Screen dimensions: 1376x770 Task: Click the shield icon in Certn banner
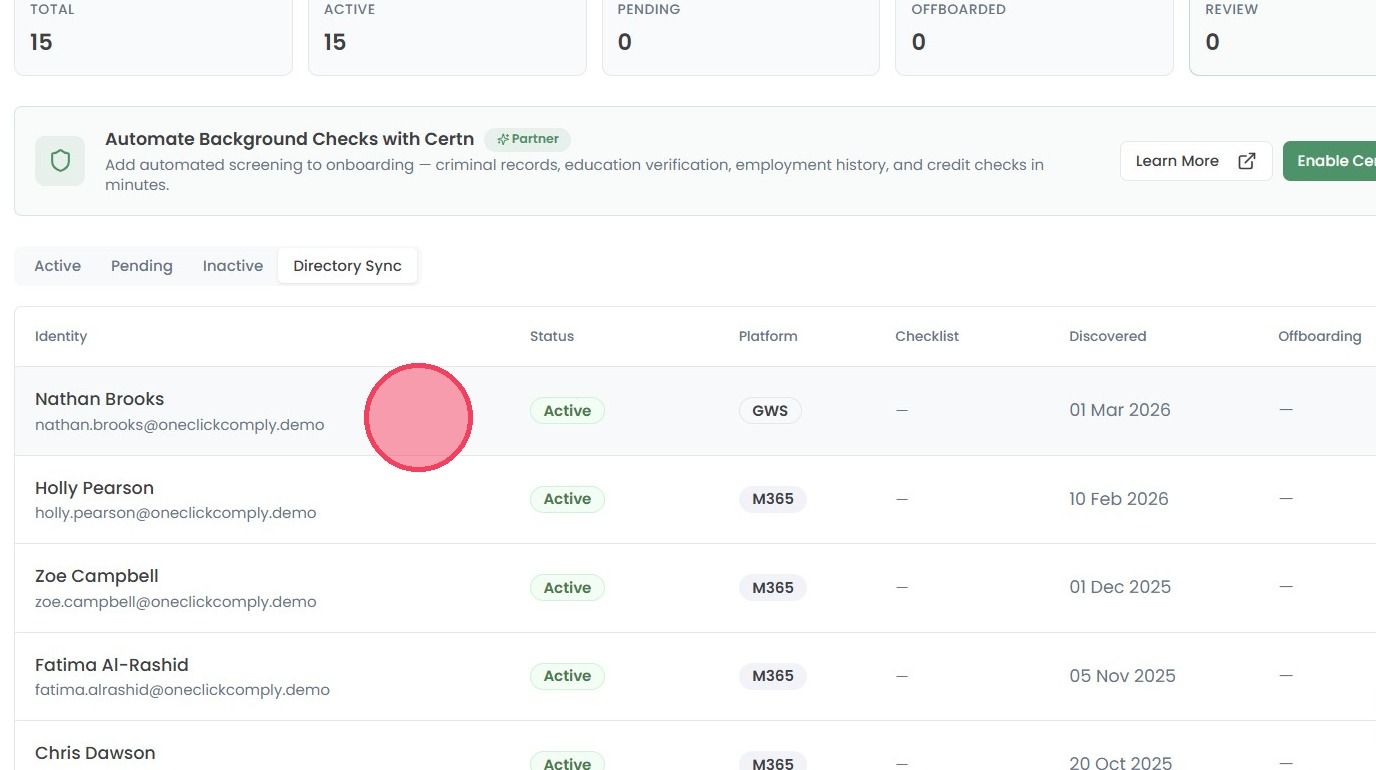(x=60, y=161)
